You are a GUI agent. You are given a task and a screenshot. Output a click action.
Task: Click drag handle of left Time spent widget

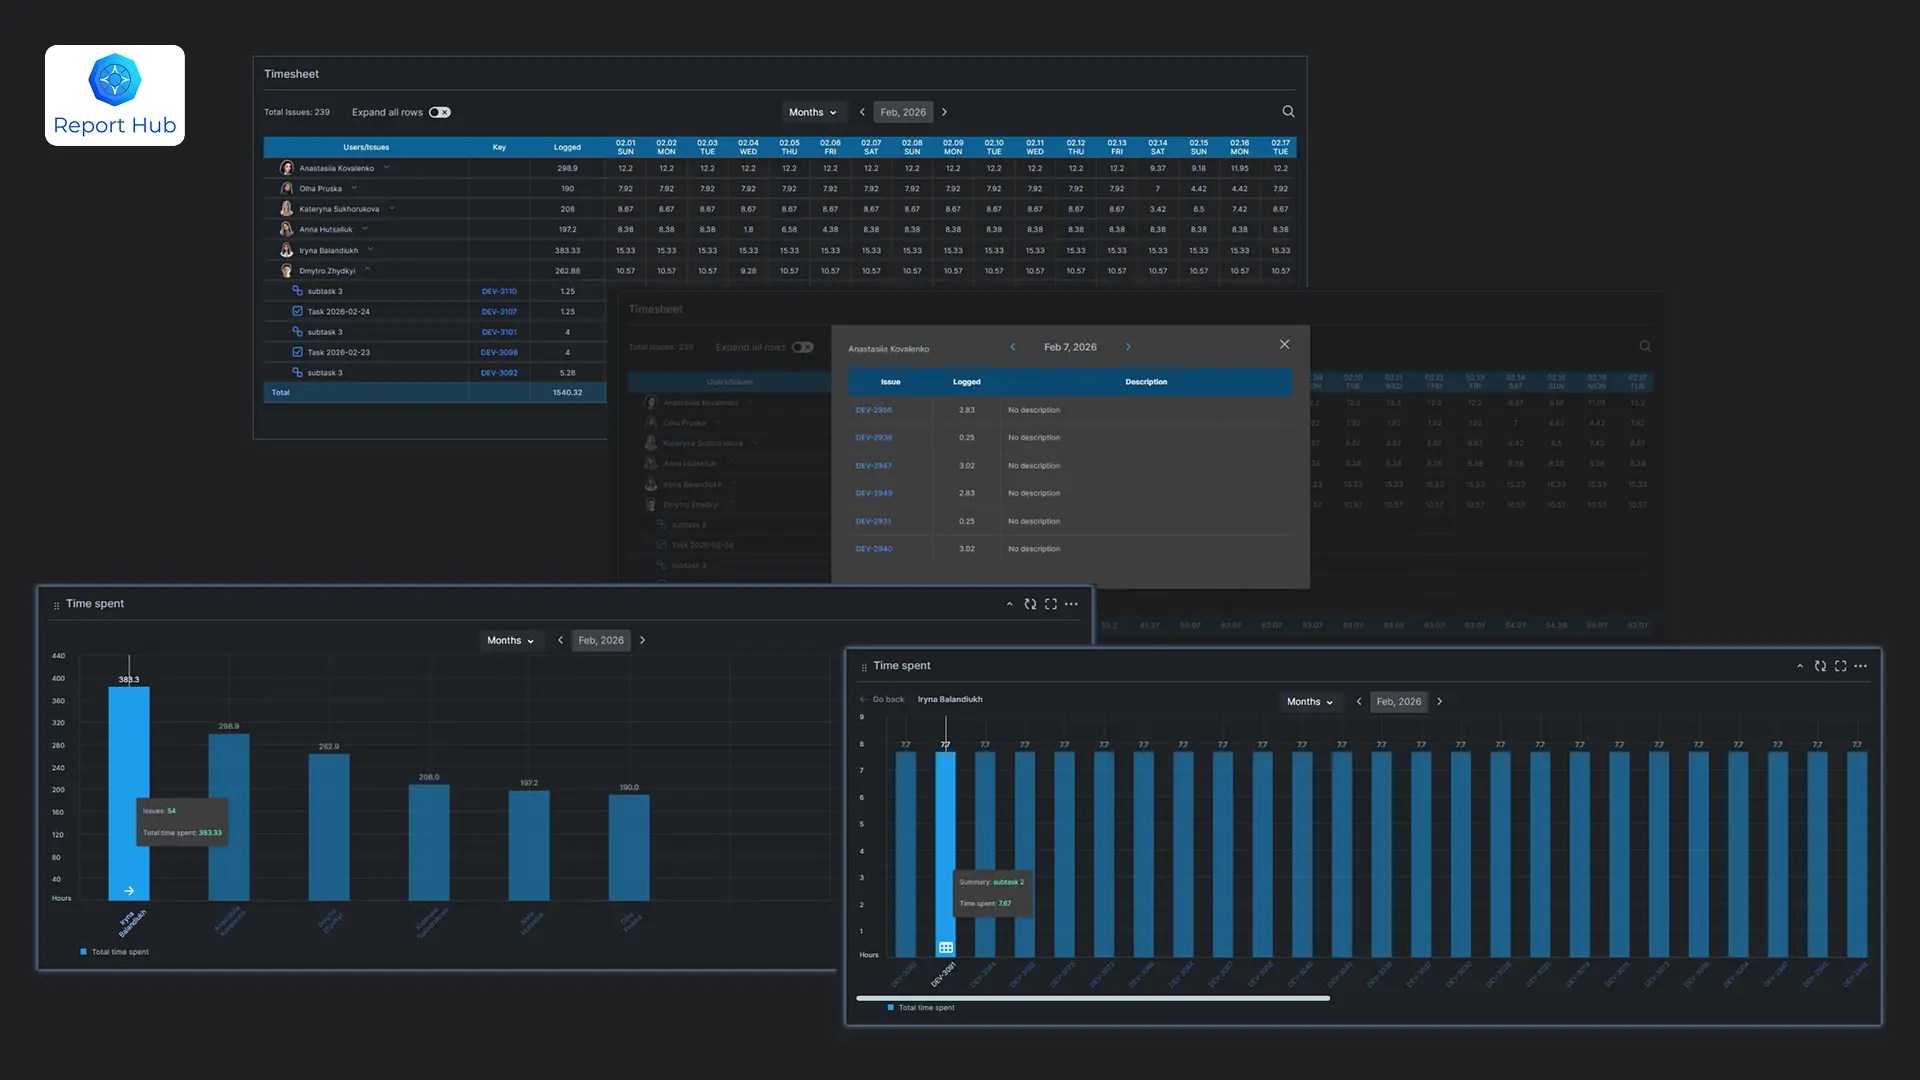(56, 605)
